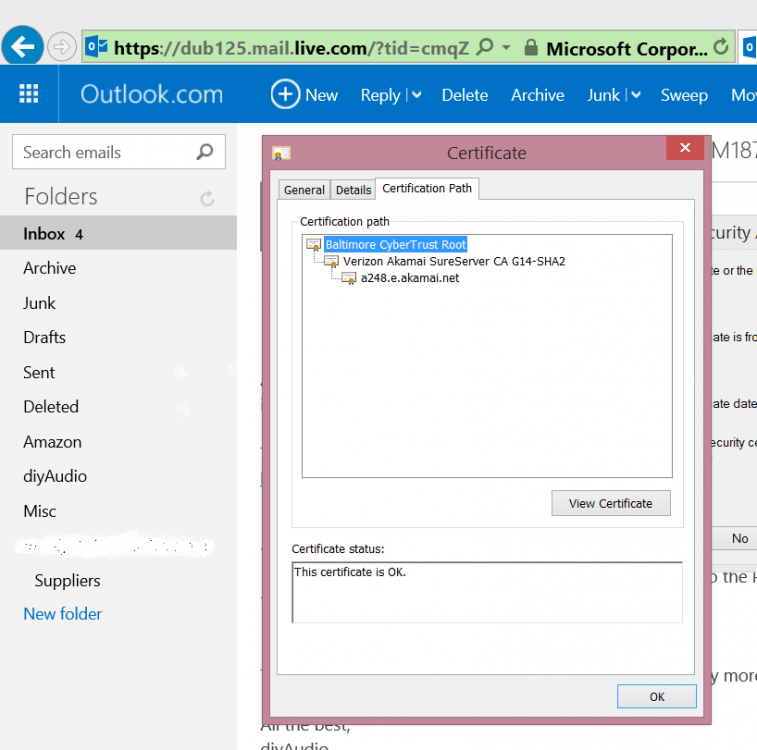Screen dimensions: 757x750
Task: Click the certificate status text box
Action: (487, 592)
